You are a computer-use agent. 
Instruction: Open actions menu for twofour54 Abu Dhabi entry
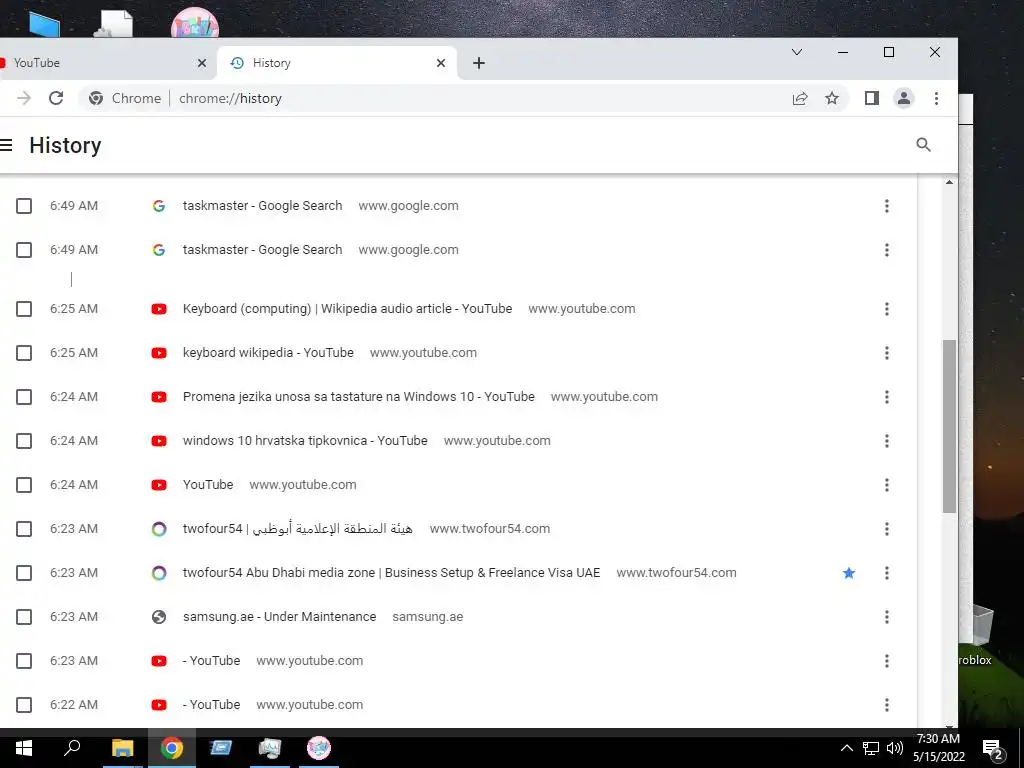pos(886,573)
